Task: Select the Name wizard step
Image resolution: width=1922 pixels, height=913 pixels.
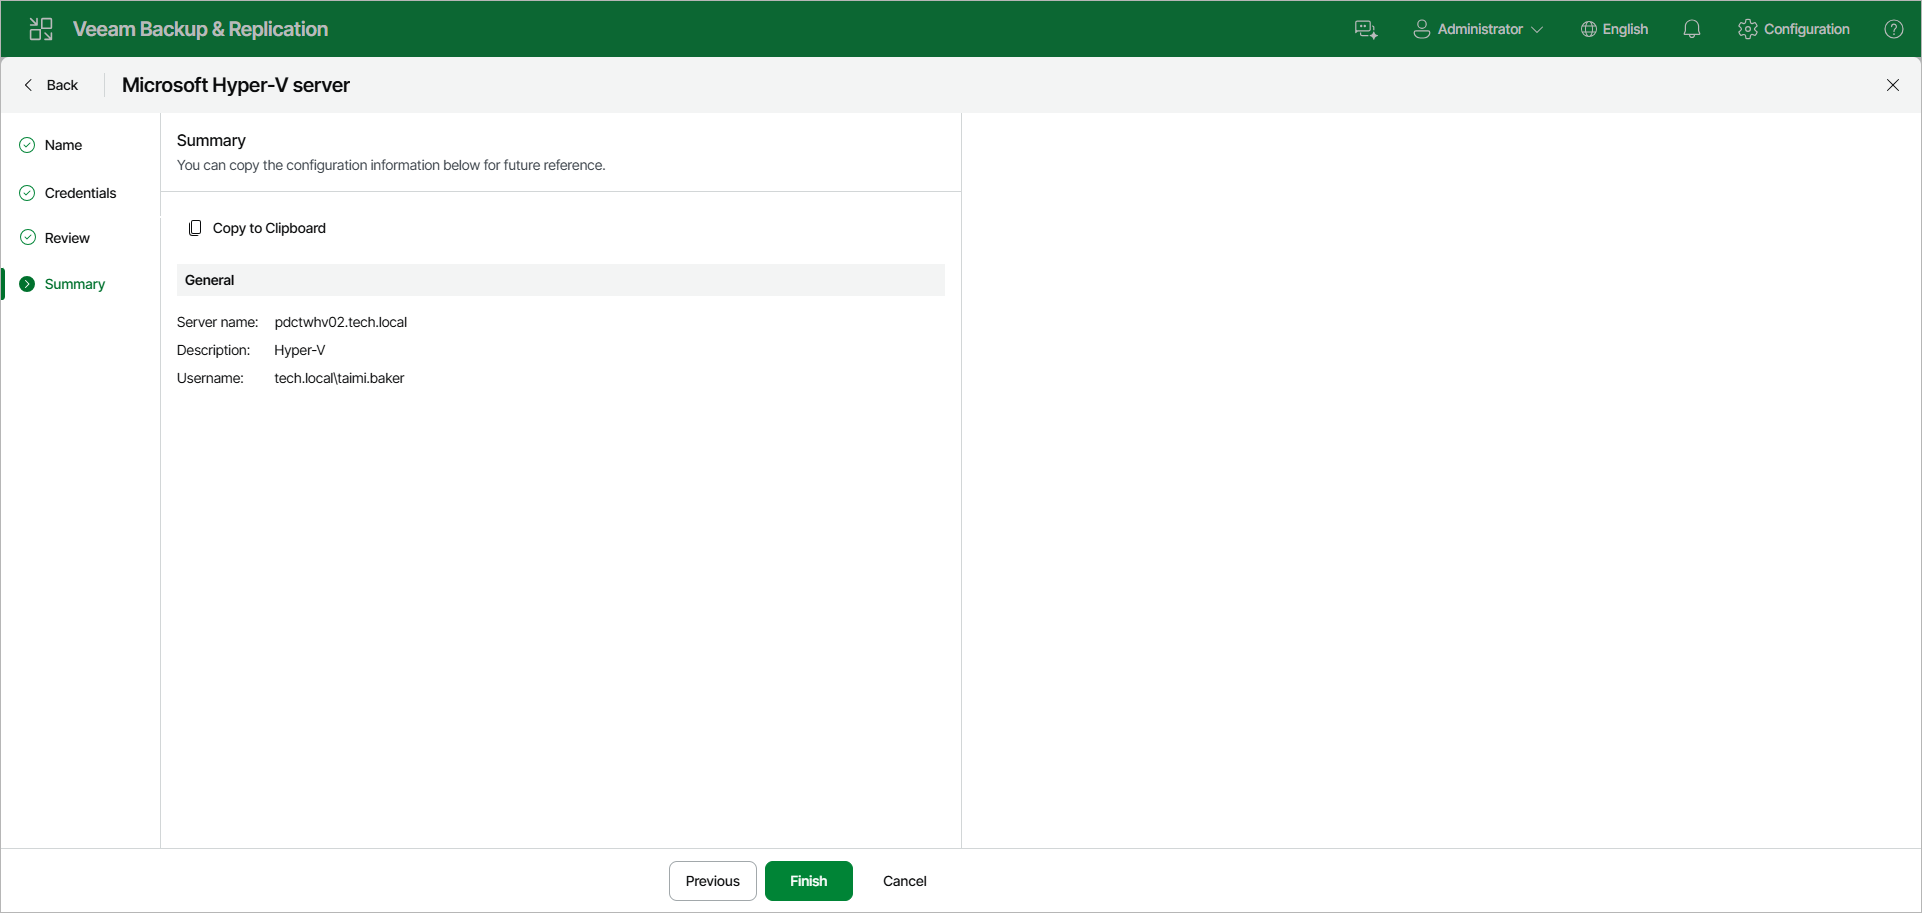Action: point(64,145)
